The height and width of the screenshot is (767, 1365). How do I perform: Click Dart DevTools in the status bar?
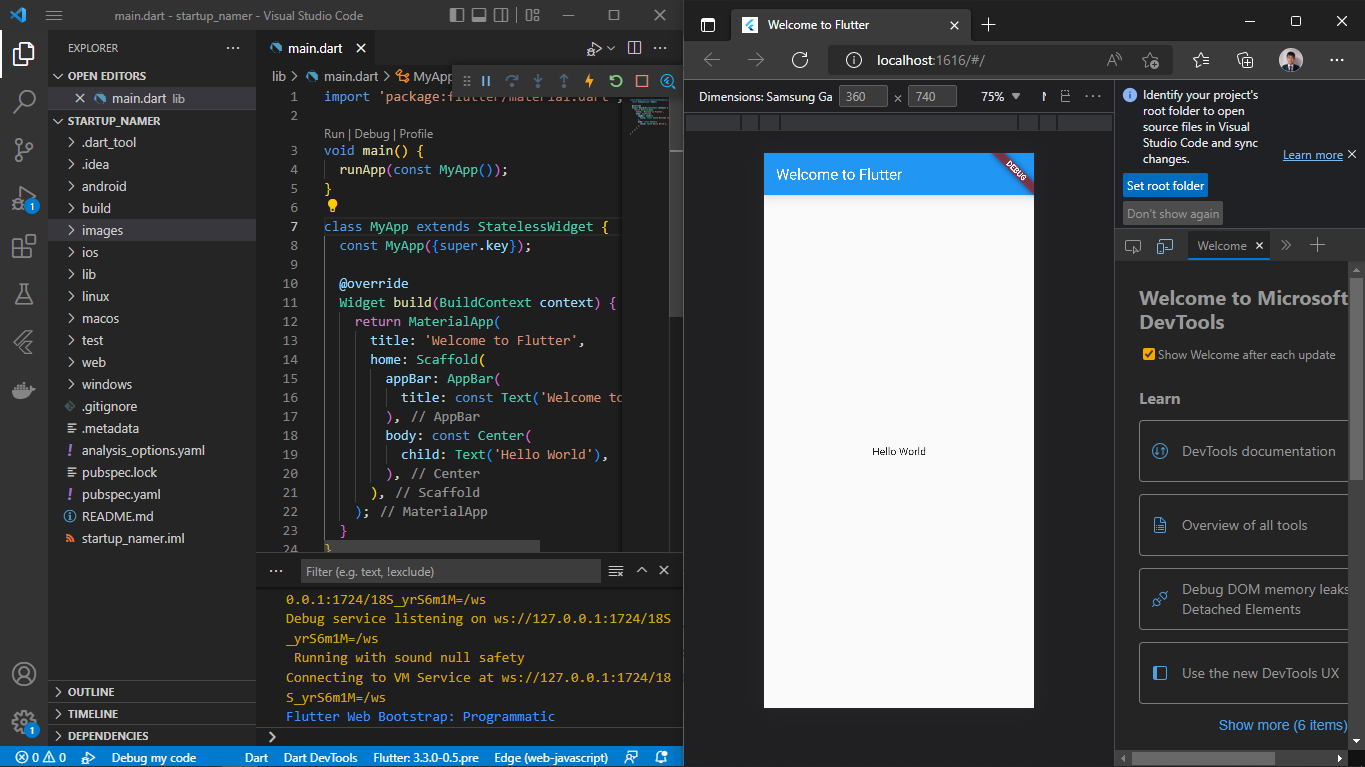(320, 758)
